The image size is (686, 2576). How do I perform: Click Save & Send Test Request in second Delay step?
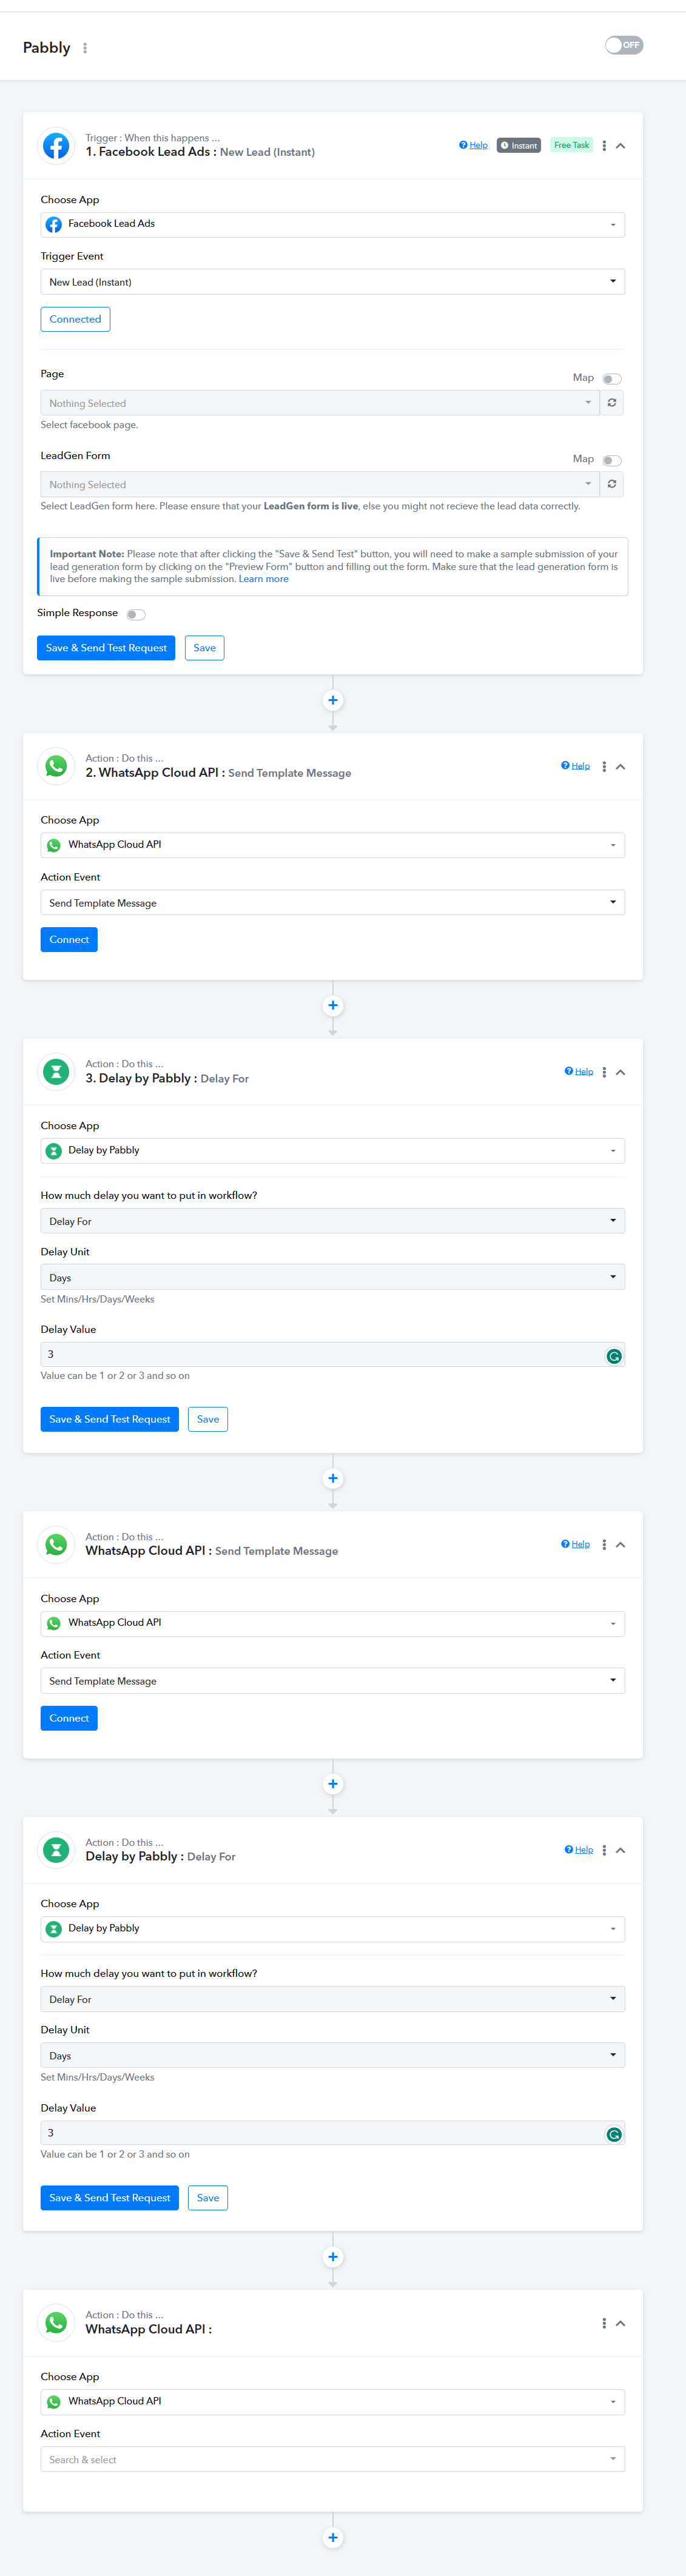coord(110,2197)
